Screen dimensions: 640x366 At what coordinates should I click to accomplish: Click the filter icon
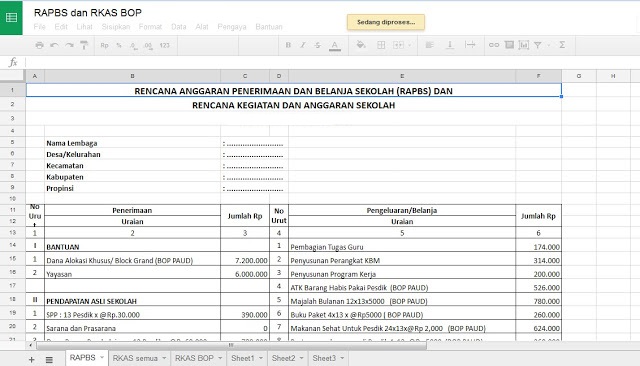point(538,45)
